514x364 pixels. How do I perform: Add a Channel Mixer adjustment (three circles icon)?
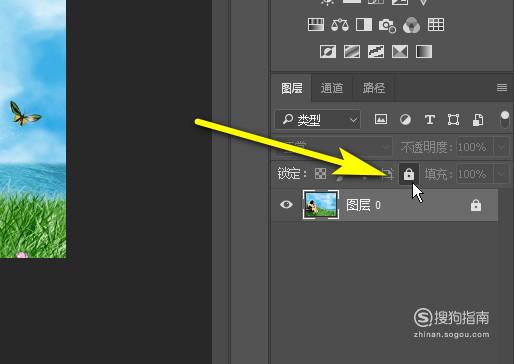pos(411,25)
